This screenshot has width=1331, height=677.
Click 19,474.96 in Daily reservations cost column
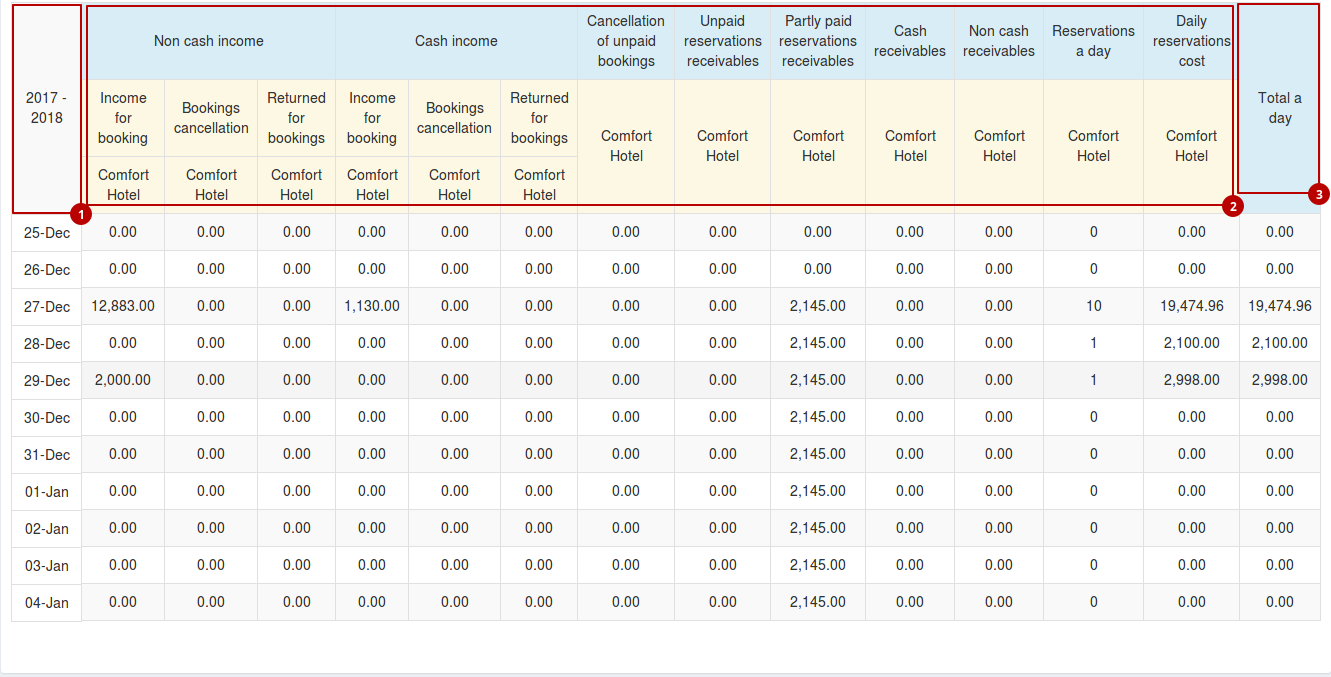(1192, 306)
